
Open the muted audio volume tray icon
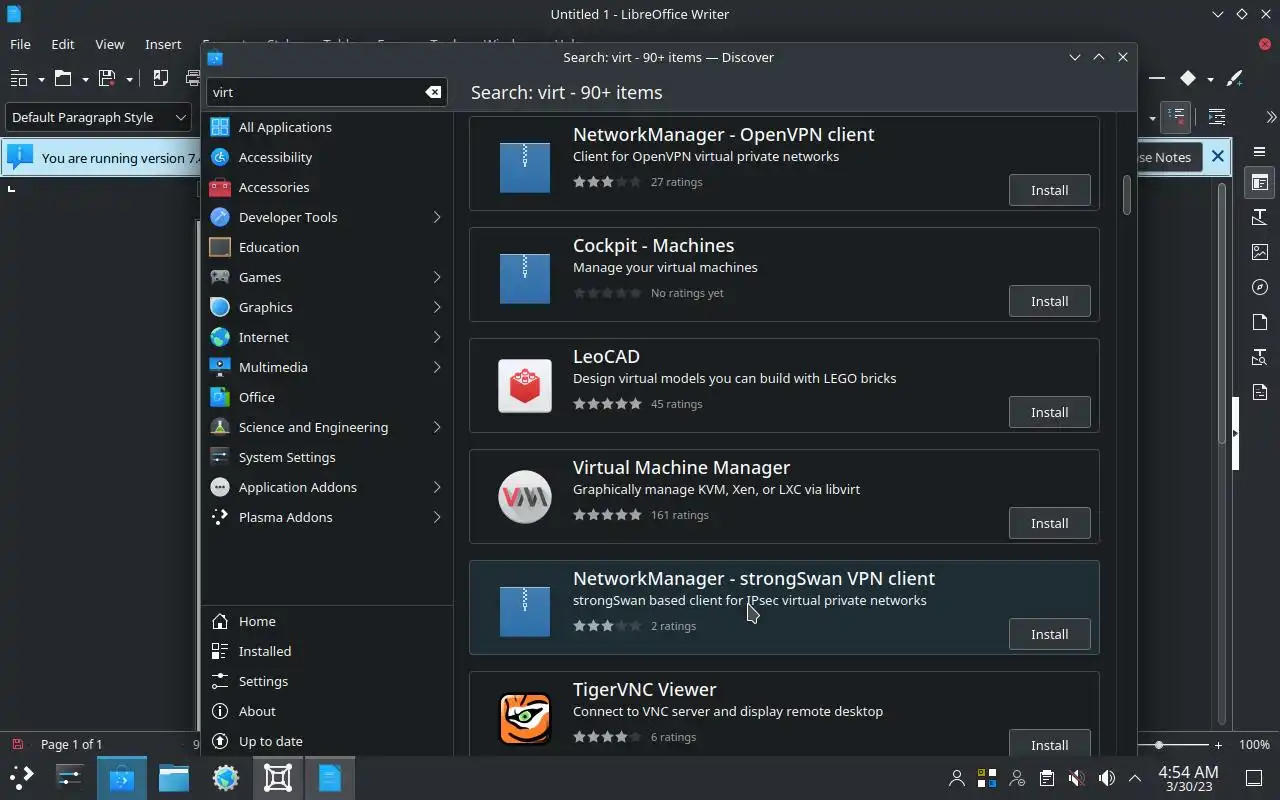(1076, 778)
